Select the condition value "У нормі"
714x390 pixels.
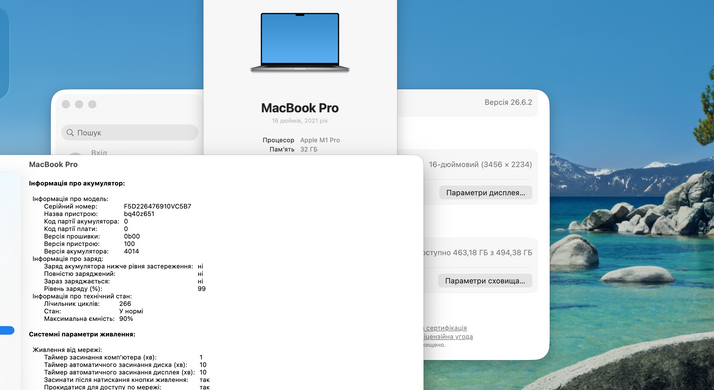click(131, 311)
